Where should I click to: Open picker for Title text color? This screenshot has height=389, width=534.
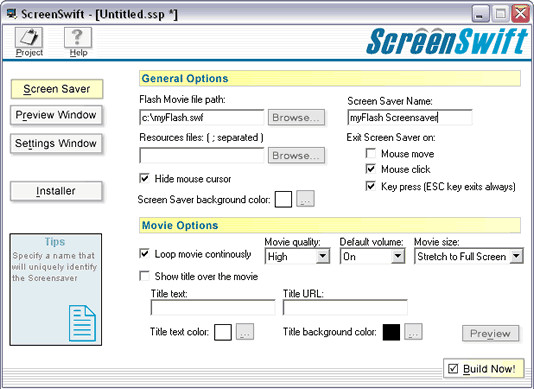coord(245,331)
